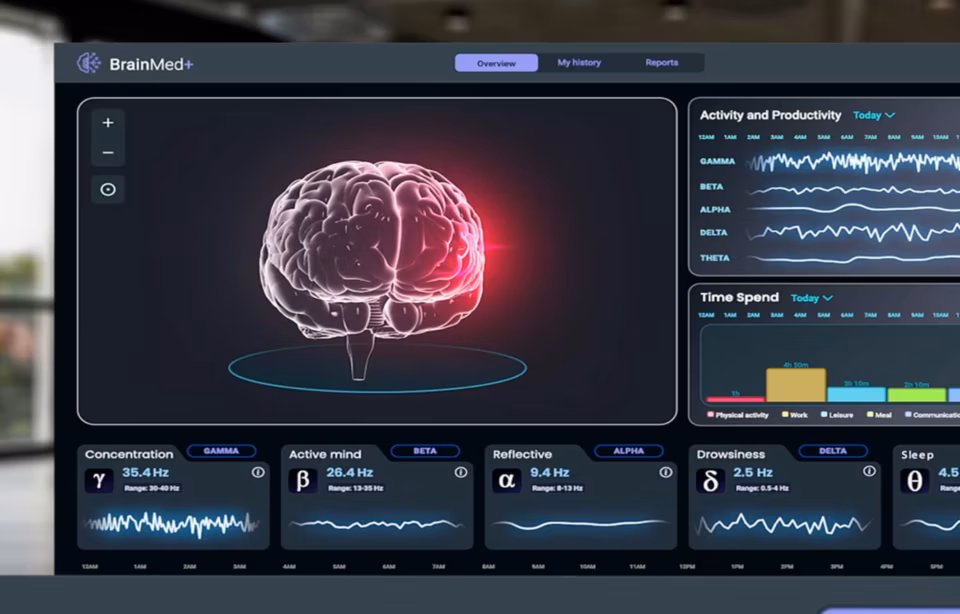Click the BETA badge on Active mind card
This screenshot has height=614, width=960.
click(425, 451)
